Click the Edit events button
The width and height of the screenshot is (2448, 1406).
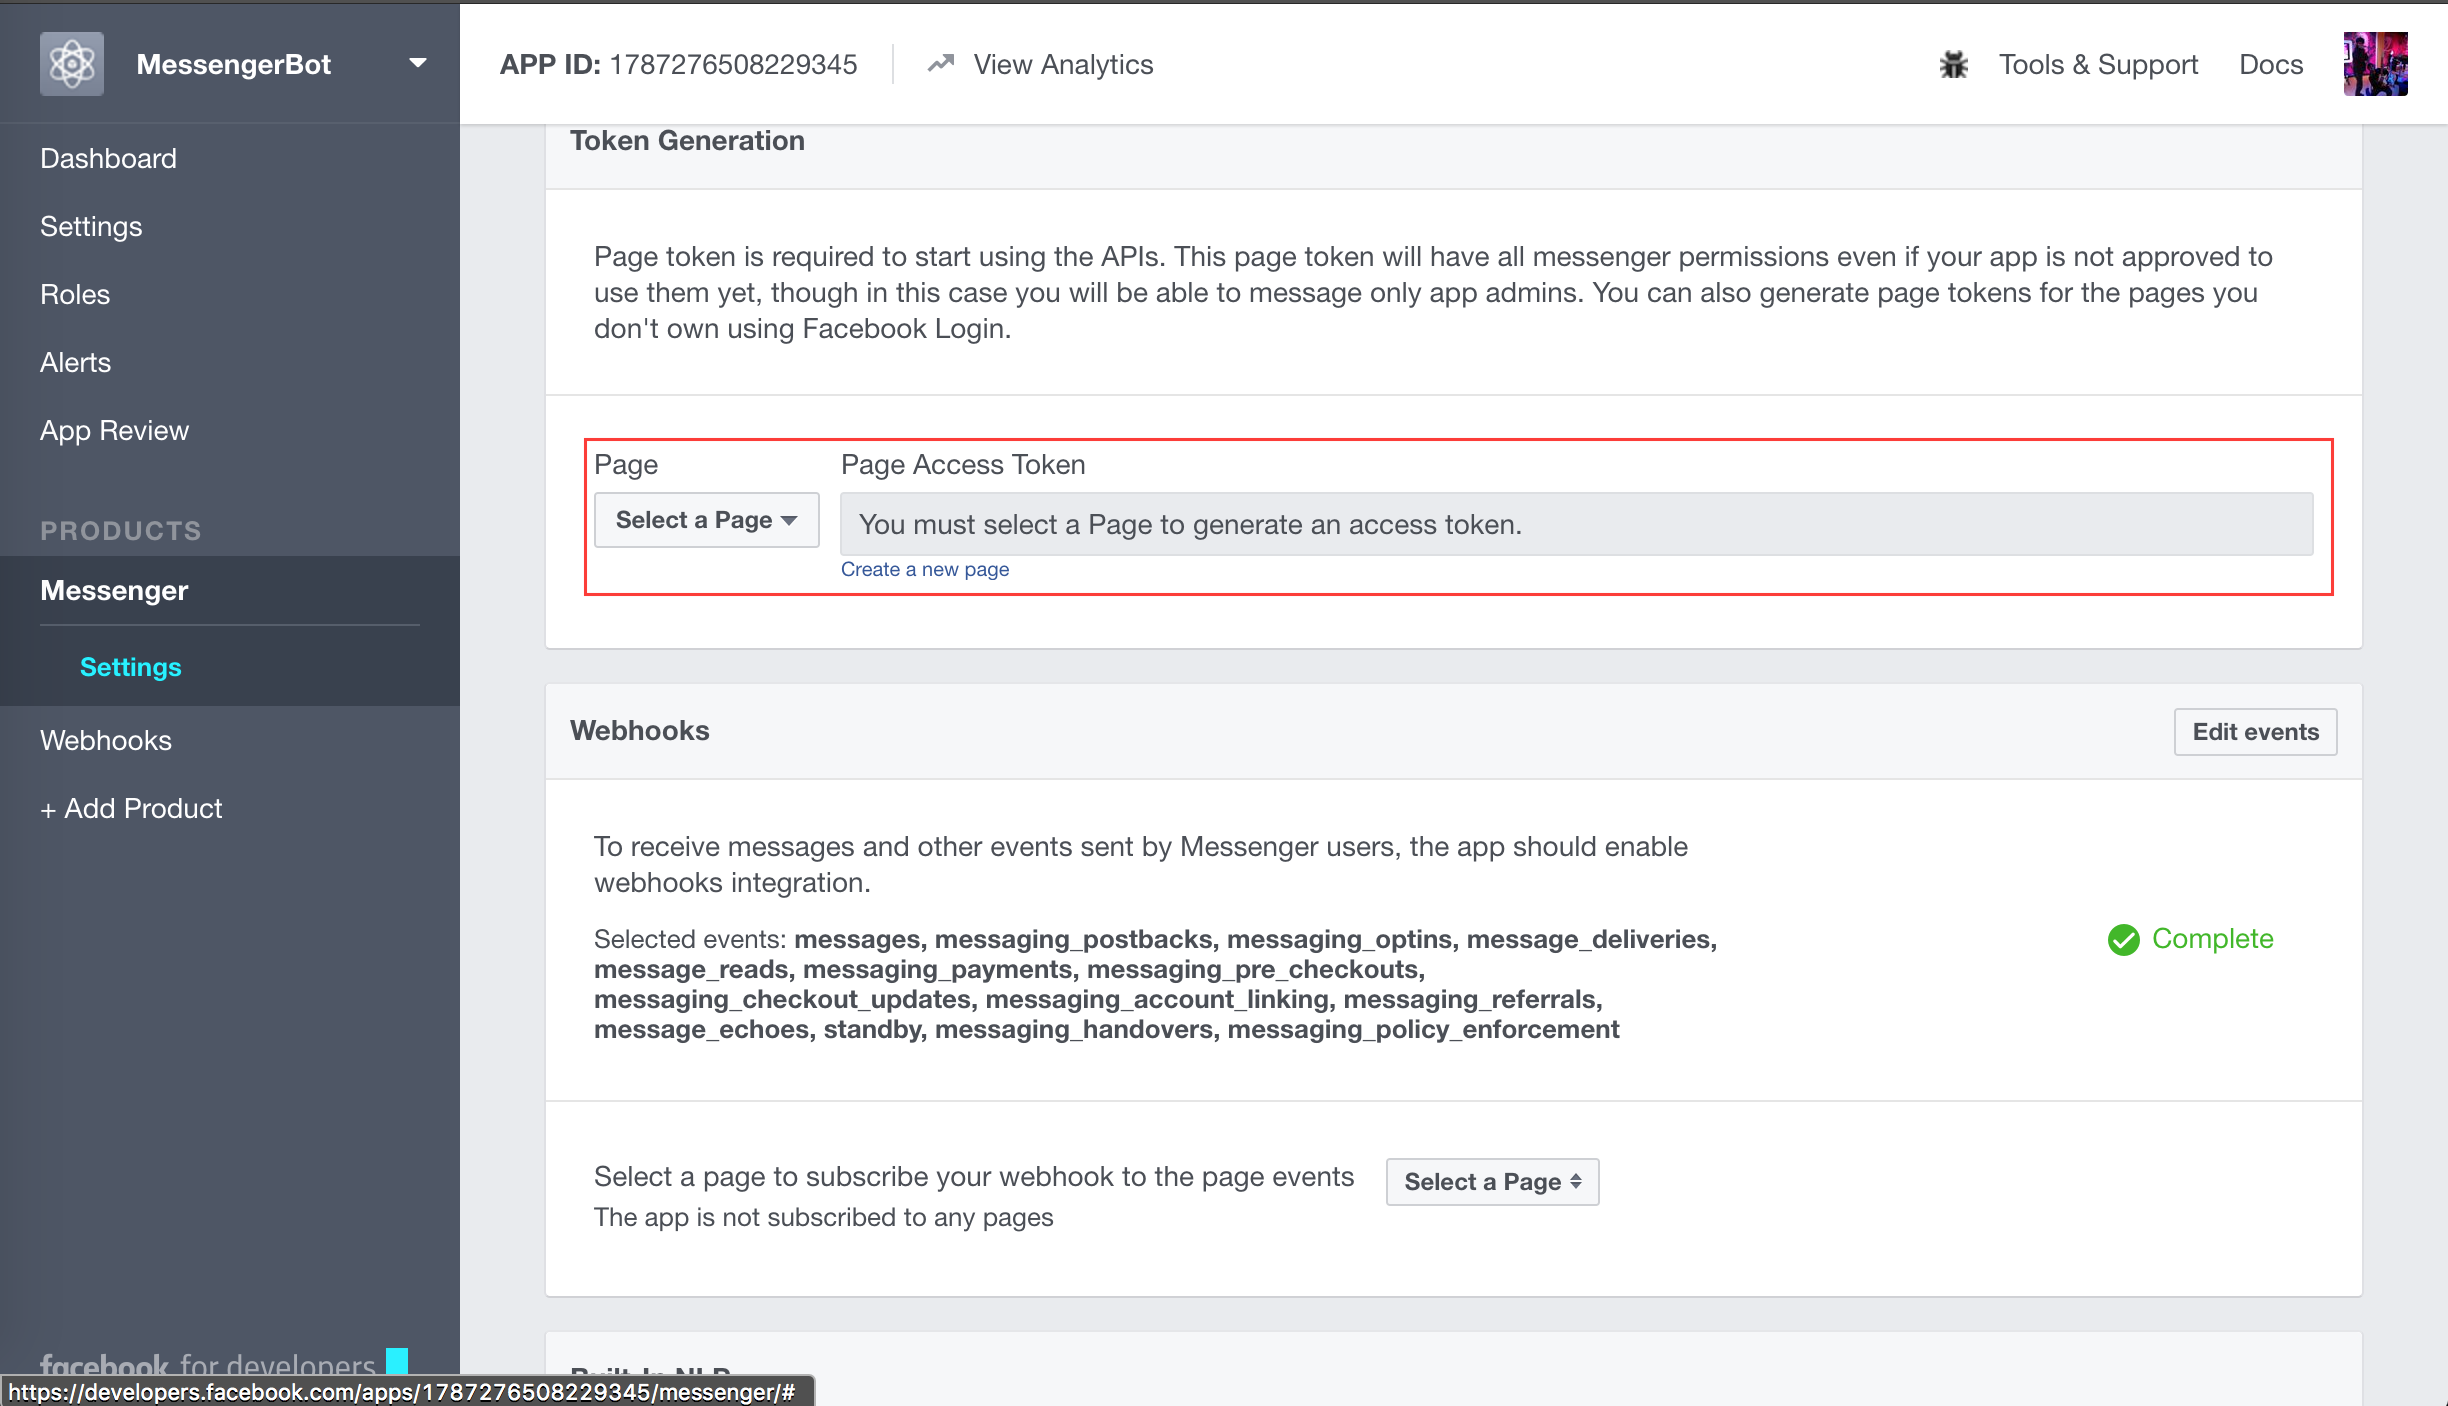pos(2255,732)
